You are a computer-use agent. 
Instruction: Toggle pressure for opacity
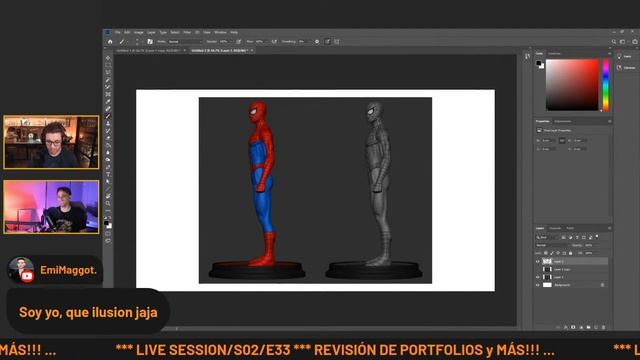tap(239, 42)
